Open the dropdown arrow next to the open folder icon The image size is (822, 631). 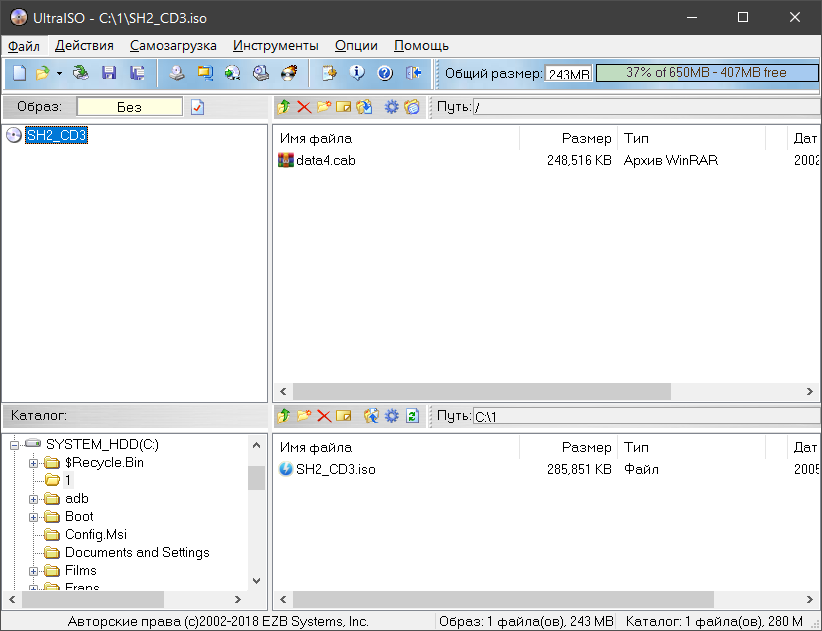(59, 73)
